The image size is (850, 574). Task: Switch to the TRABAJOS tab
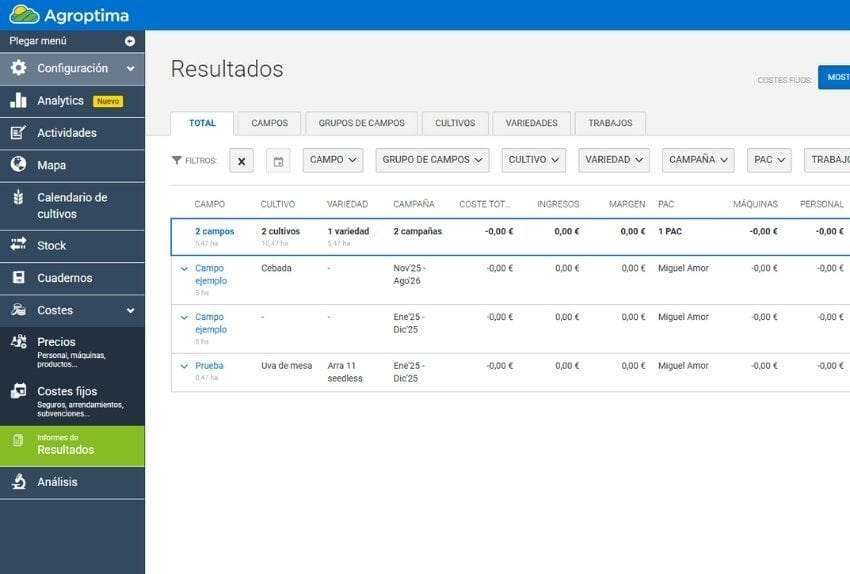610,124
